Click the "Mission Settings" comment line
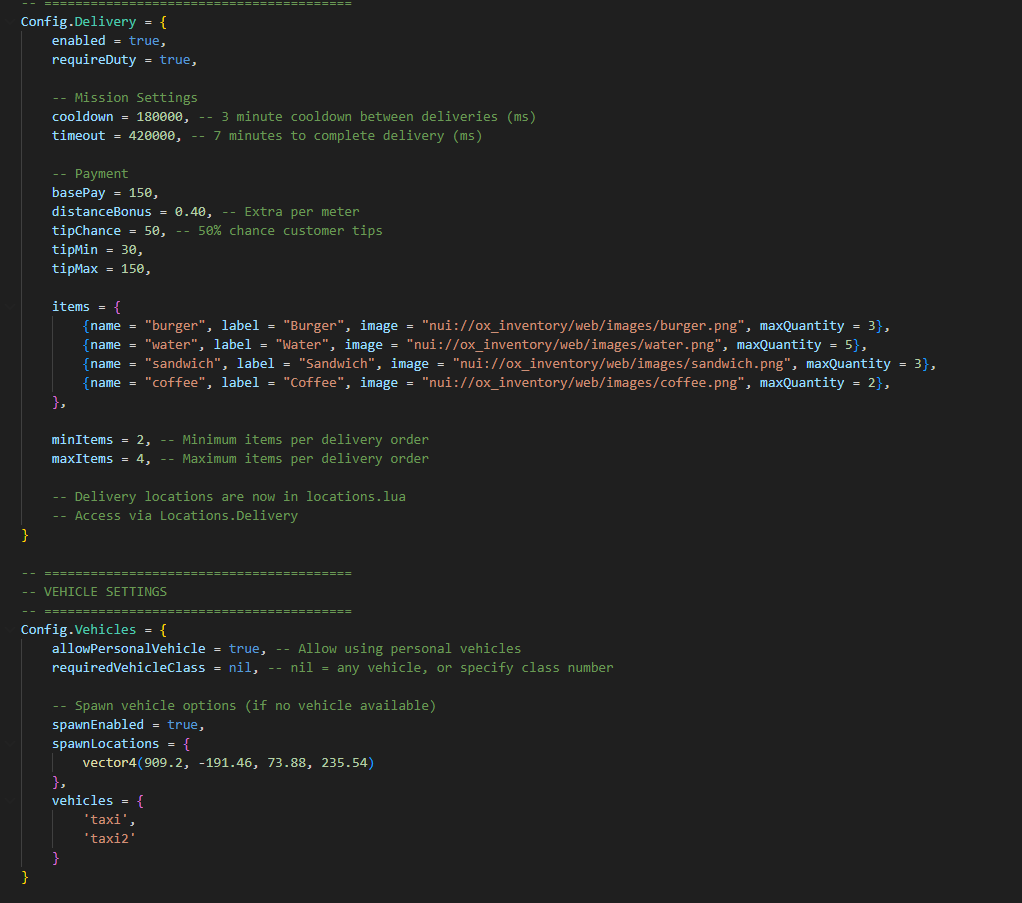Screen dimensions: 1022x903 click(x=136, y=98)
